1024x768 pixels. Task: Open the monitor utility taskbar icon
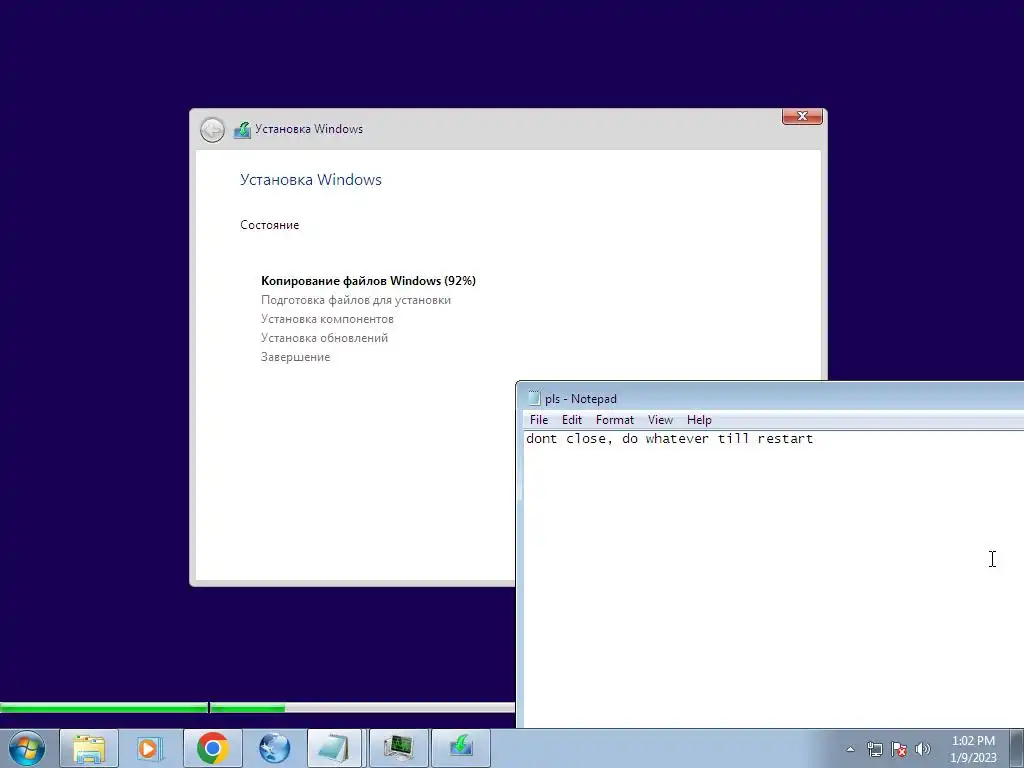coord(398,748)
